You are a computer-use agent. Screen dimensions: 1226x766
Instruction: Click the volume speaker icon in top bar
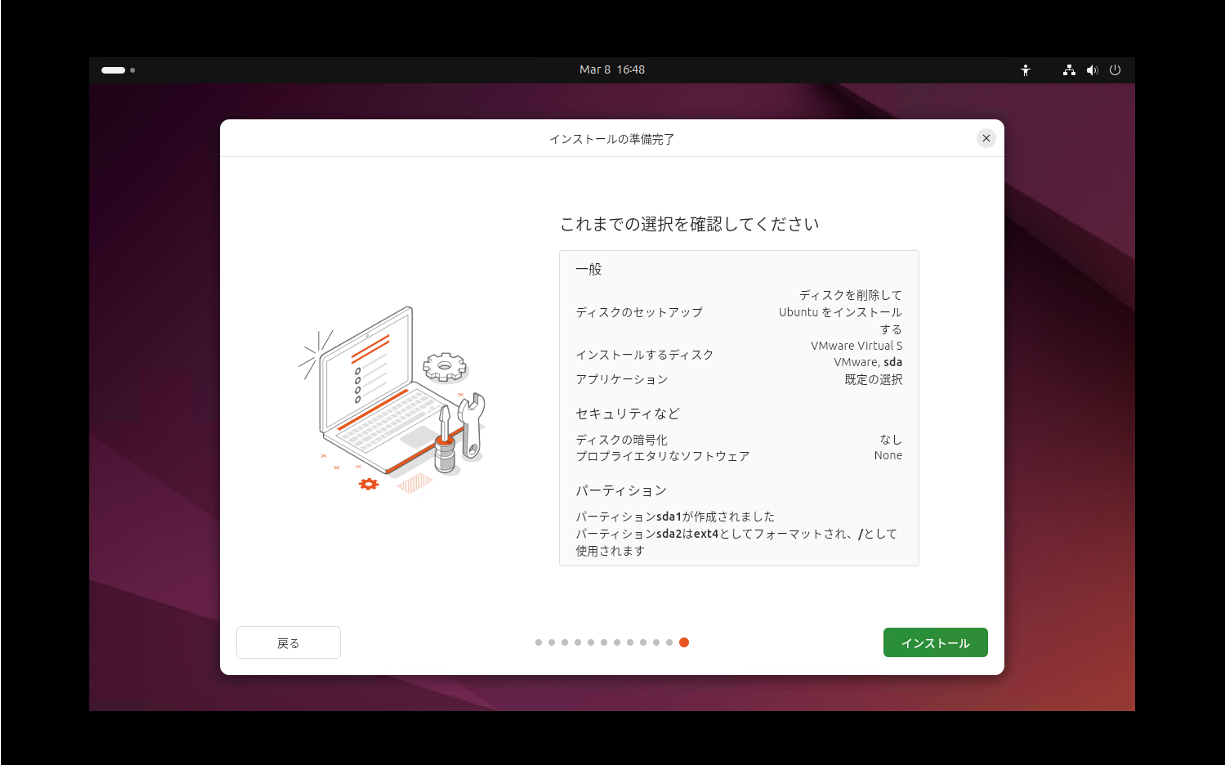(x=1092, y=70)
